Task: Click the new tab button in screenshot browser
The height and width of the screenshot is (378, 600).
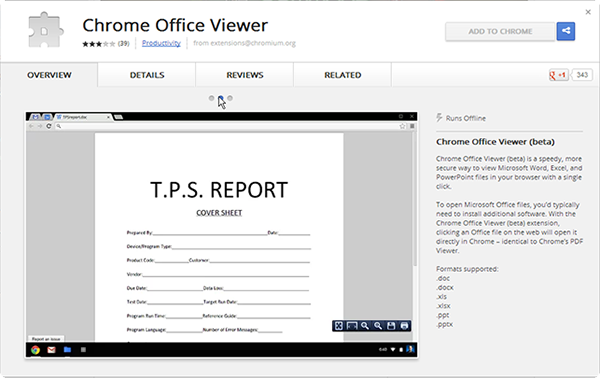Action: point(119,117)
